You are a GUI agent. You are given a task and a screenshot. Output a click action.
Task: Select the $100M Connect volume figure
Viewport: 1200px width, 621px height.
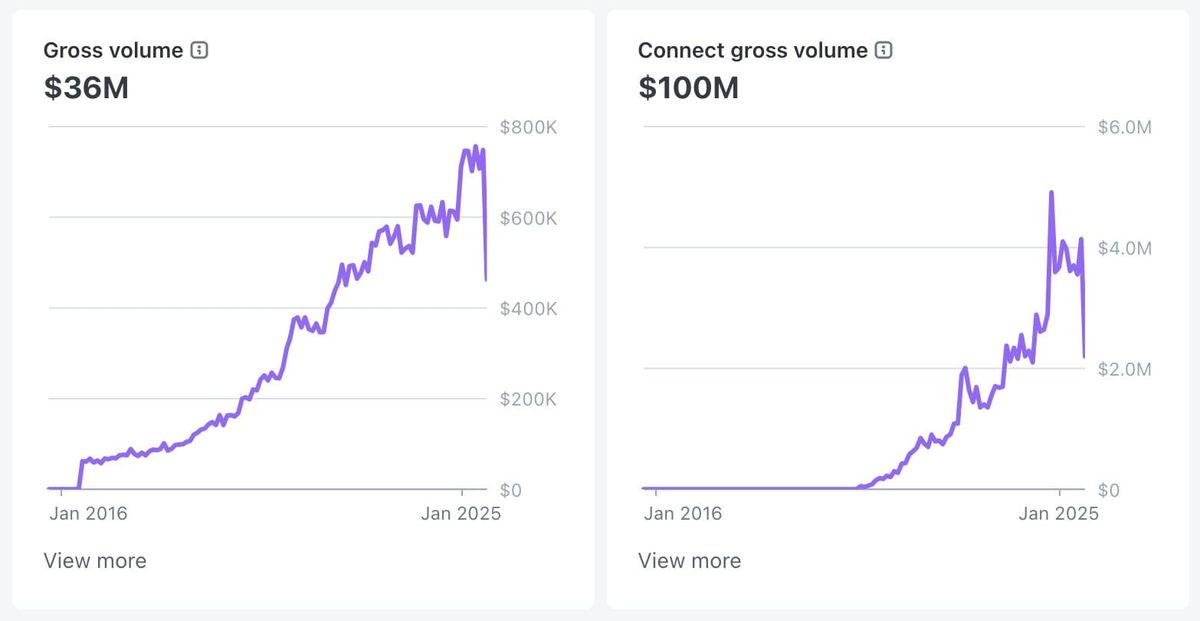(x=688, y=88)
